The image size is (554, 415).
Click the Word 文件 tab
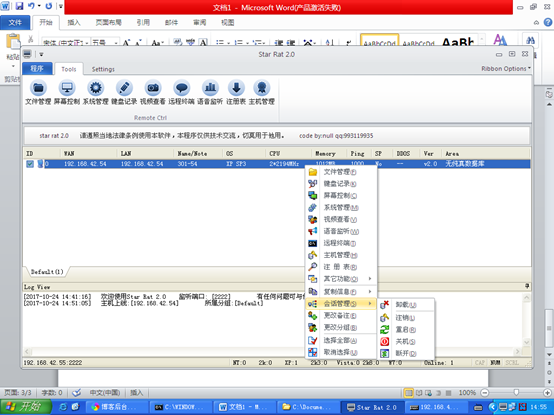click(15, 23)
